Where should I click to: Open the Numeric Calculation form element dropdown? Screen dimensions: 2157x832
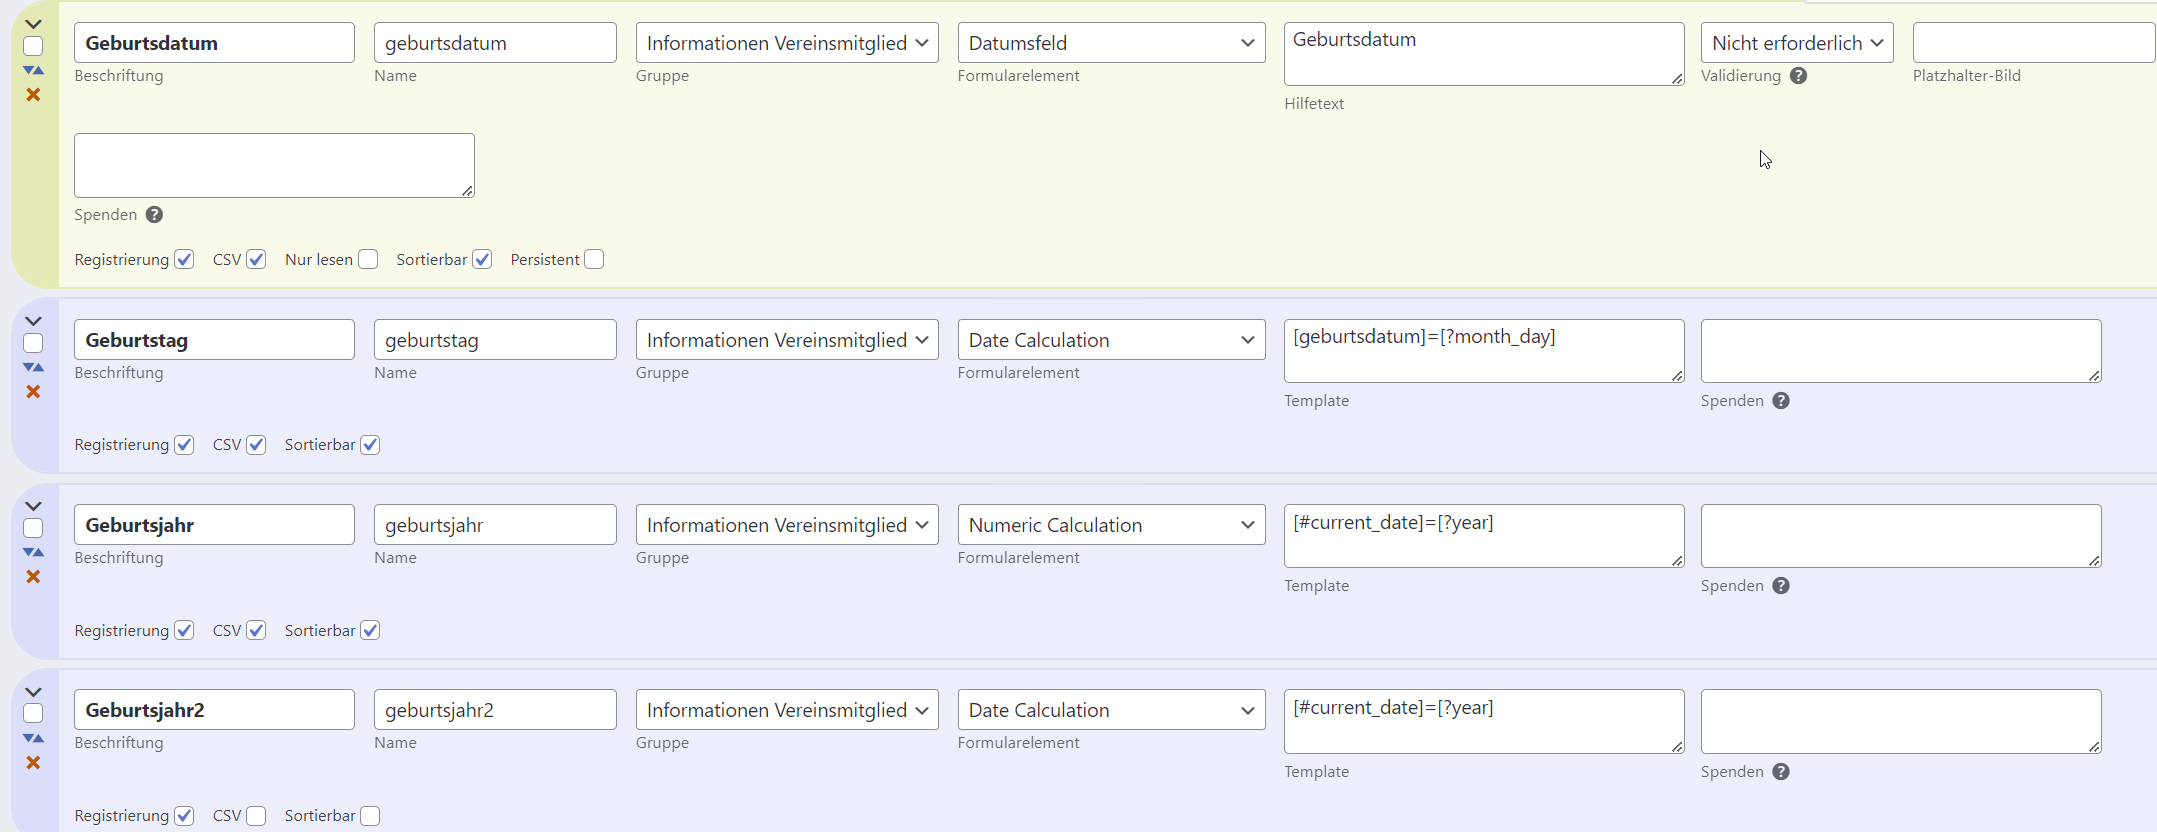point(1111,525)
